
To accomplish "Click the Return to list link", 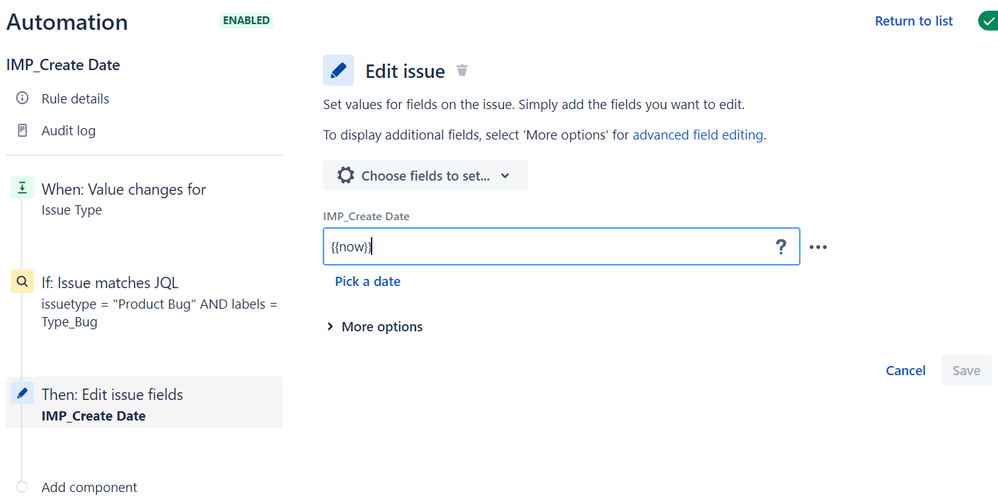I will click(x=914, y=21).
